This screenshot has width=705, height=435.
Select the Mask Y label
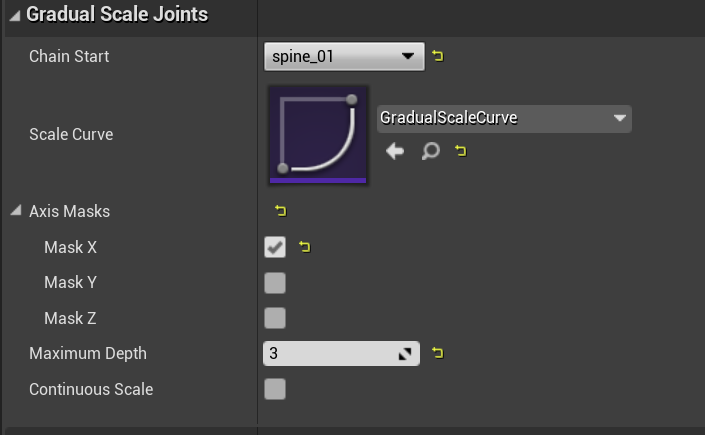(x=70, y=283)
